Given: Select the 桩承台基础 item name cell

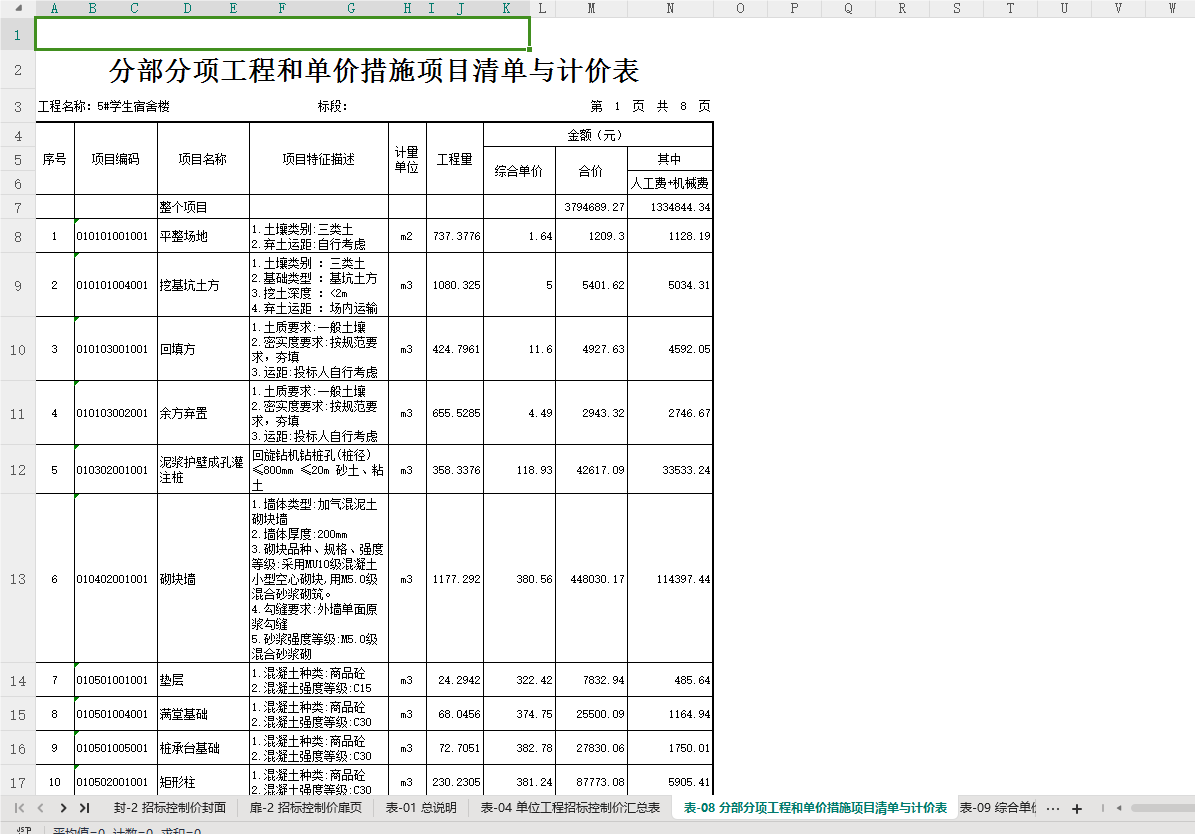Looking at the screenshot, I should click(203, 749).
